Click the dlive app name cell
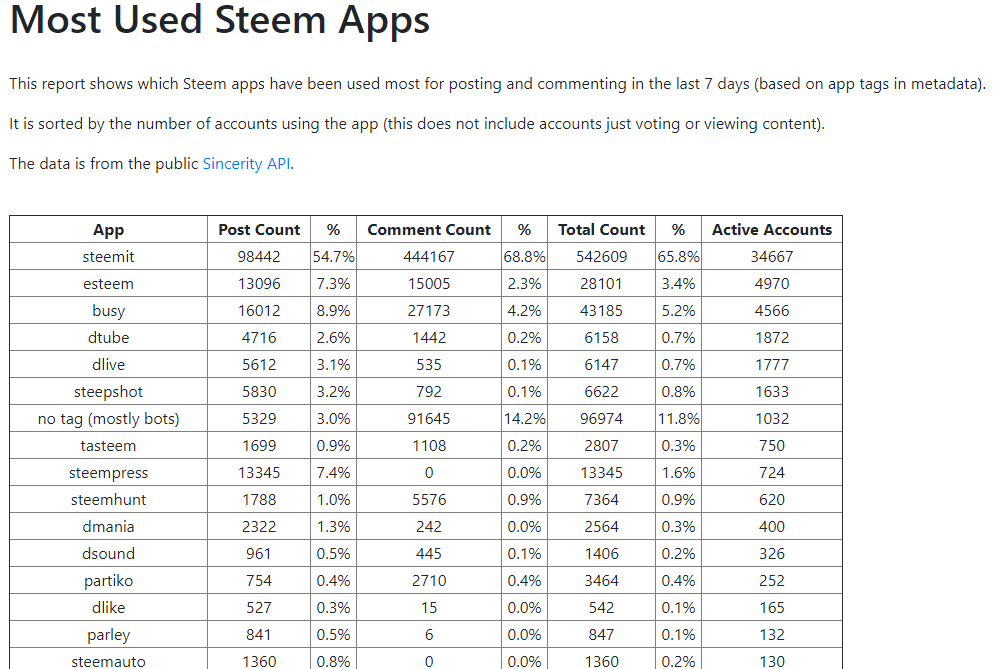The image size is (993, 669). [x=108, y=365]
